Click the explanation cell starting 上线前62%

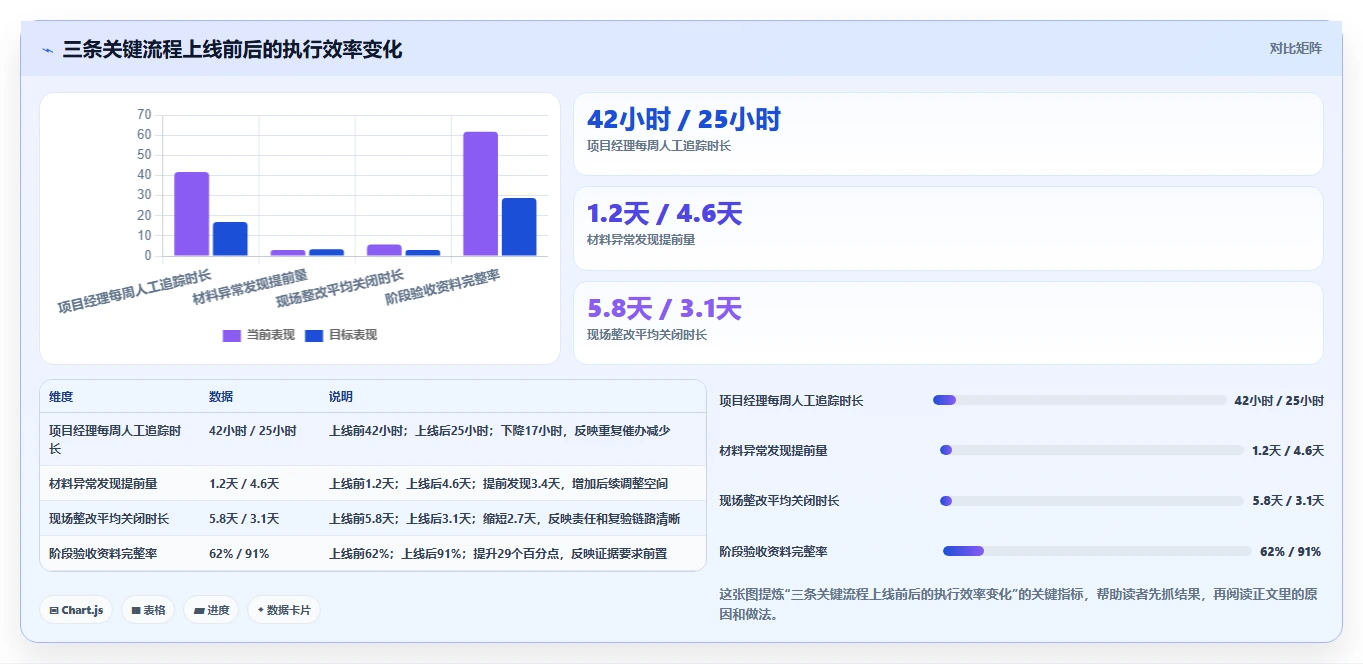tap(498, 554)
